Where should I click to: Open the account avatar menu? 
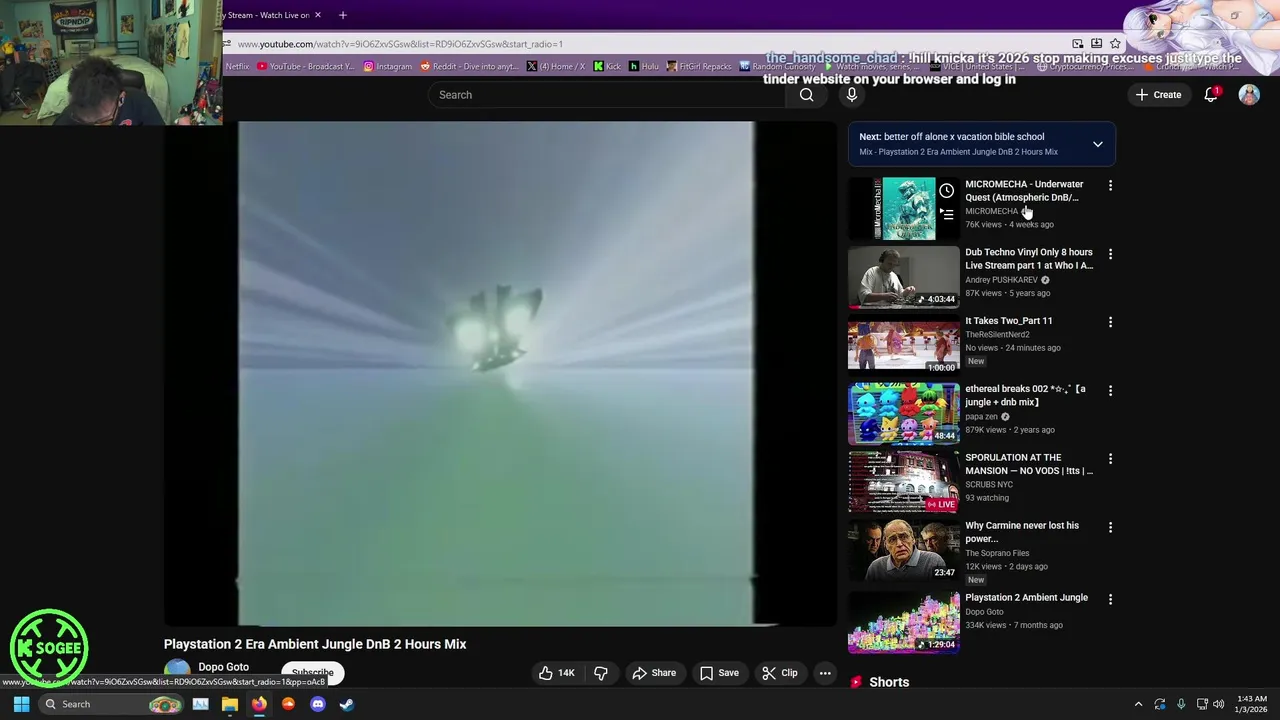1249,94
